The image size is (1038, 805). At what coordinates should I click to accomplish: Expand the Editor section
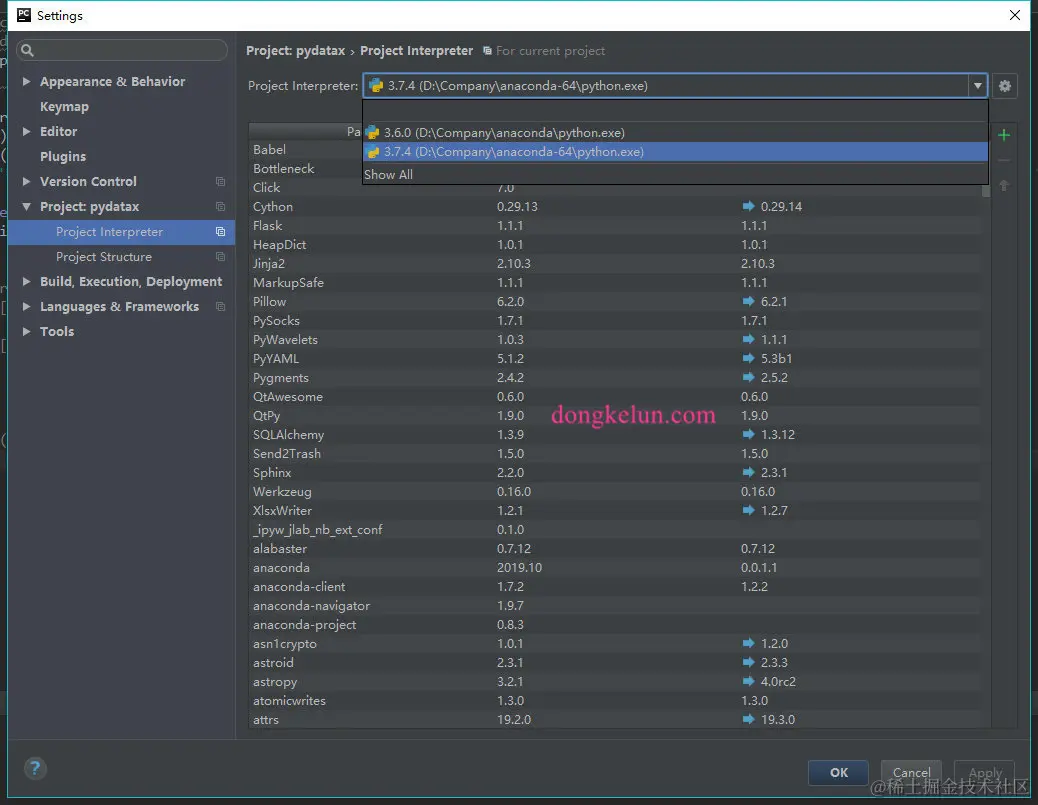click(x=26, y=131)
